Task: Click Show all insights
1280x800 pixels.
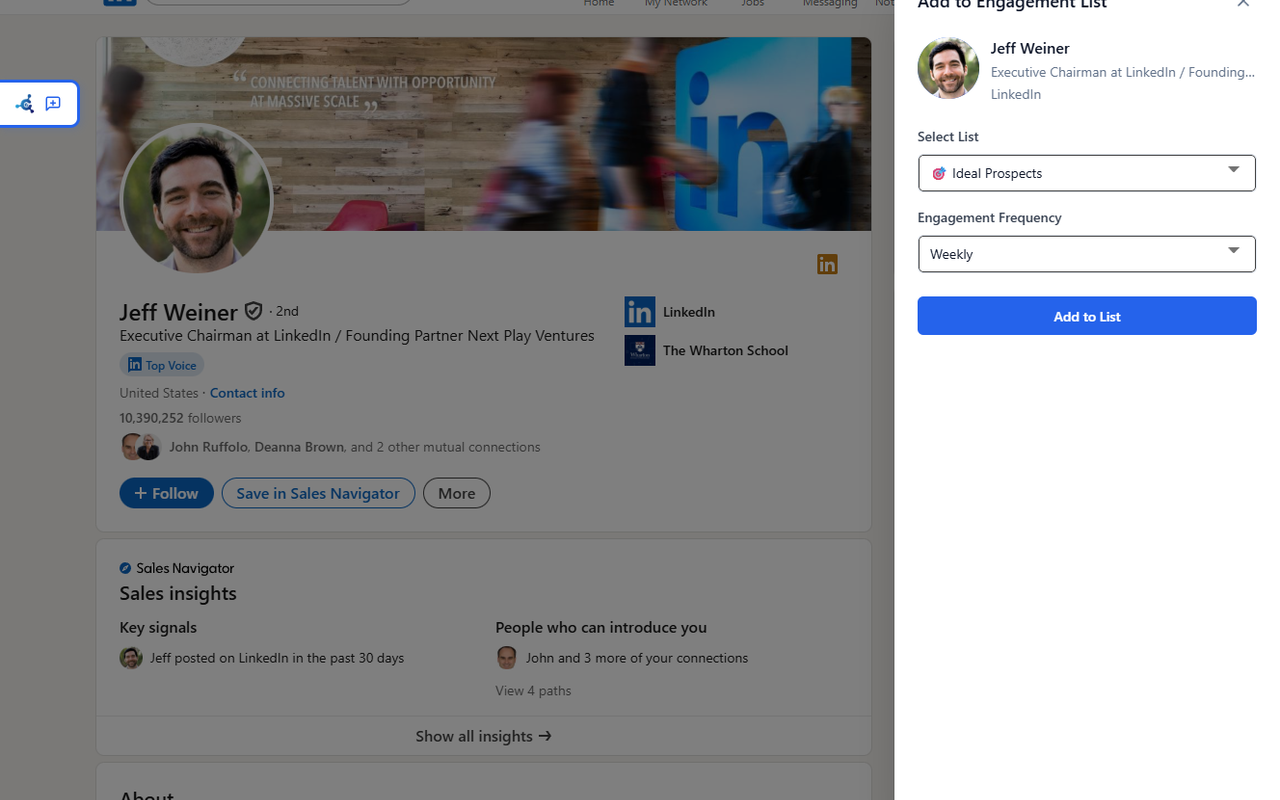Action: point(484,736)
